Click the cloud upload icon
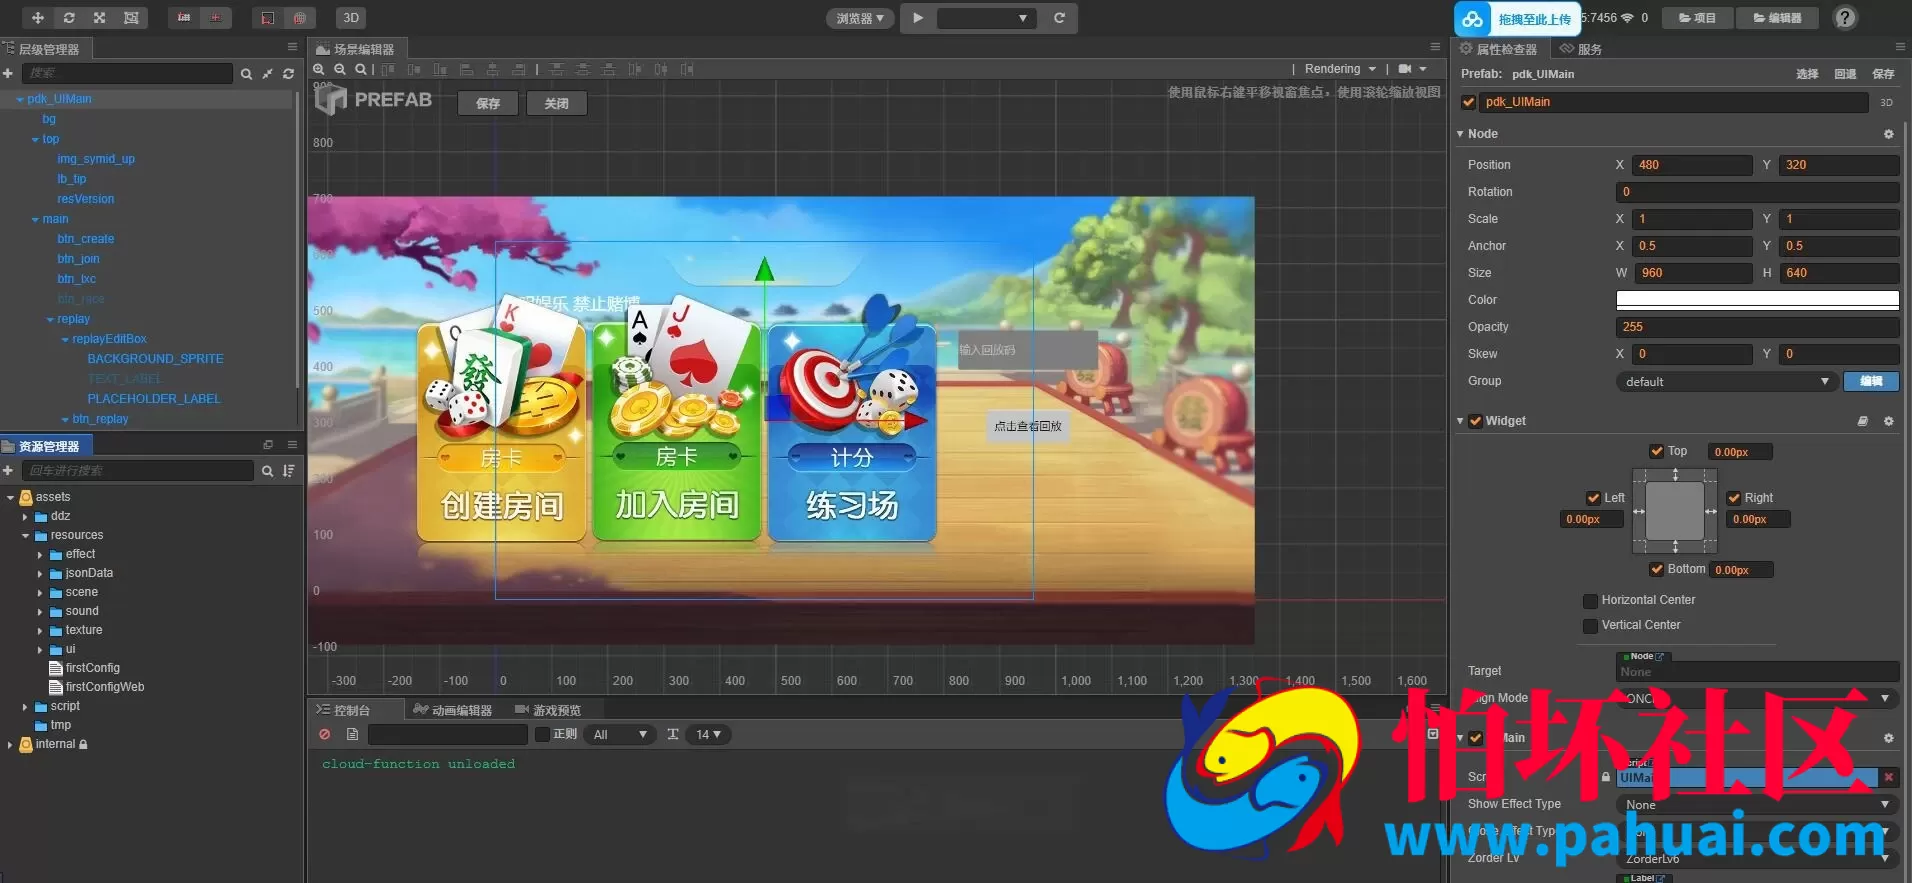 [x=1473, y=19]
